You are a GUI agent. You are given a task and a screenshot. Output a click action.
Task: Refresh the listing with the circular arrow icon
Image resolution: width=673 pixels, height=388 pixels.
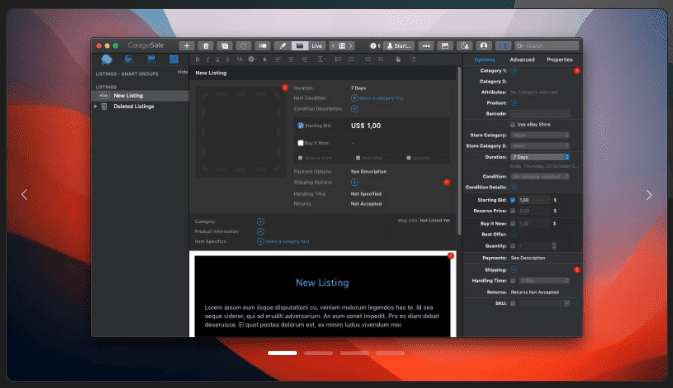[x=243, y=46]
